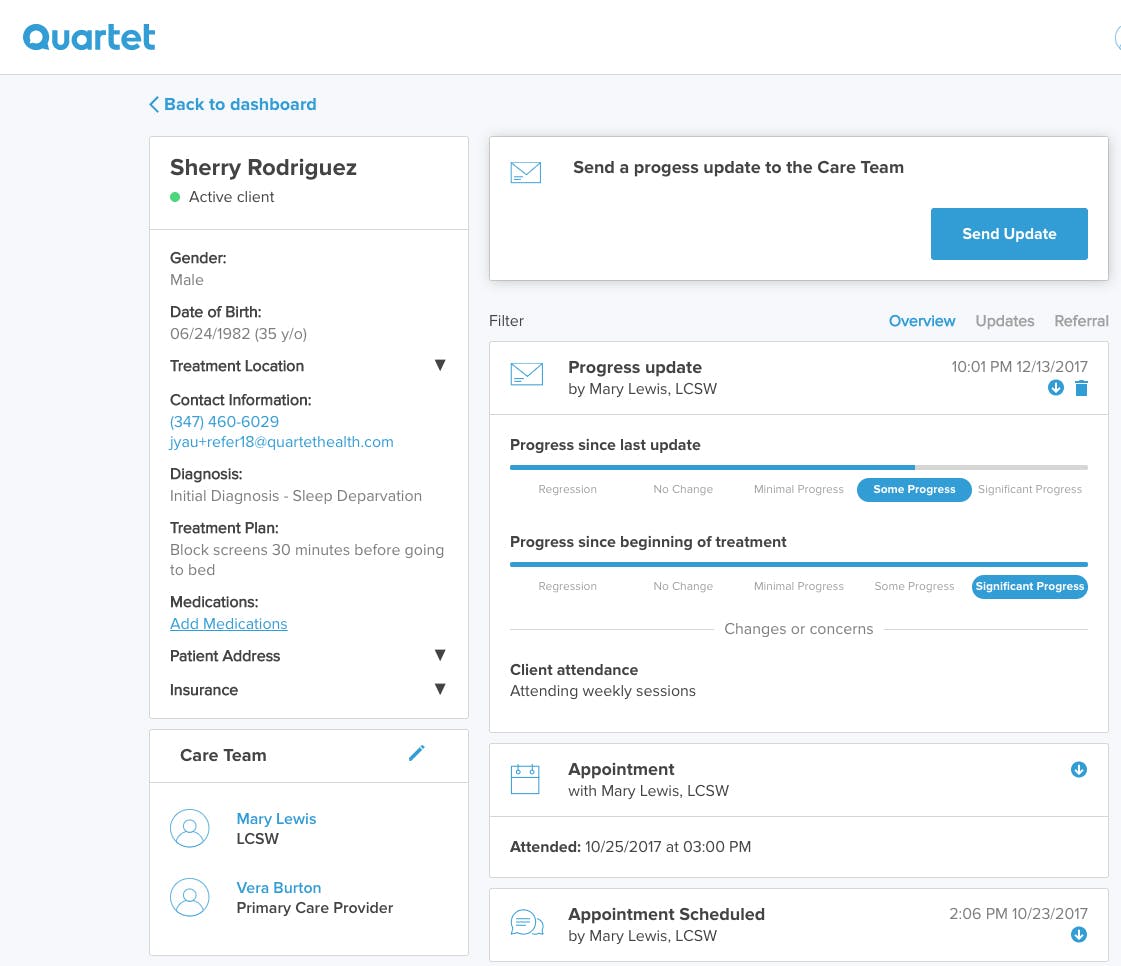Click Mary Lewis avatar icon
Screen dimensions: 1121x966
[190, 828]
